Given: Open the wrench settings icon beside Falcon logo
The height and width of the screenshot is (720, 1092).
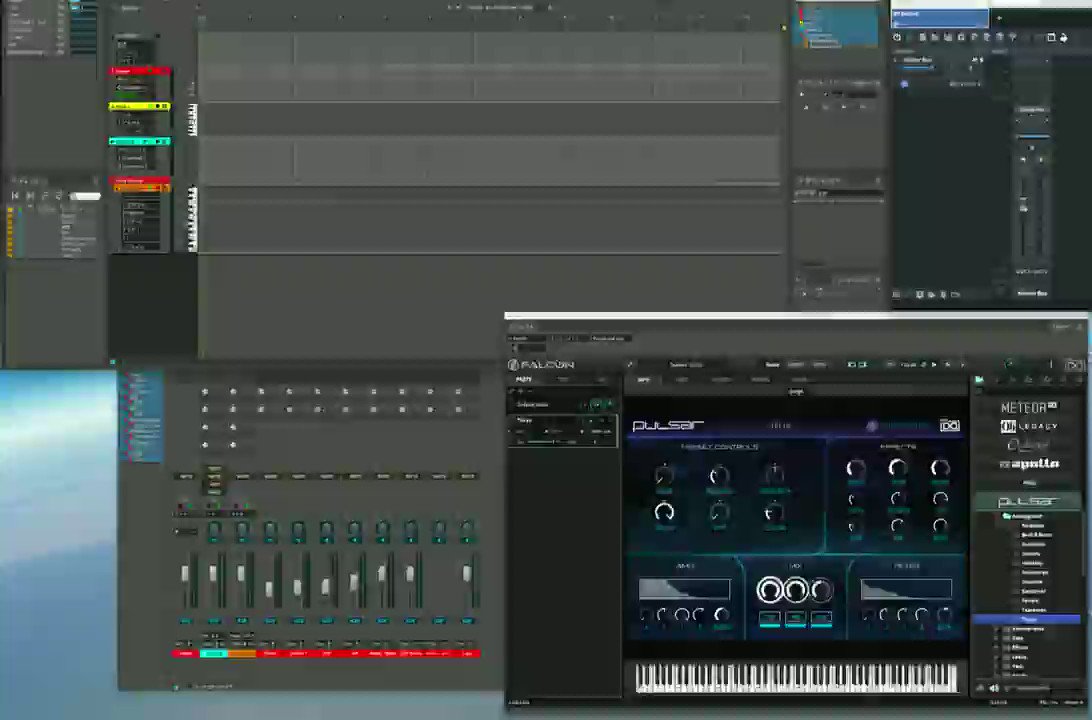Looking at the screenshot, I should coord(630,364).
